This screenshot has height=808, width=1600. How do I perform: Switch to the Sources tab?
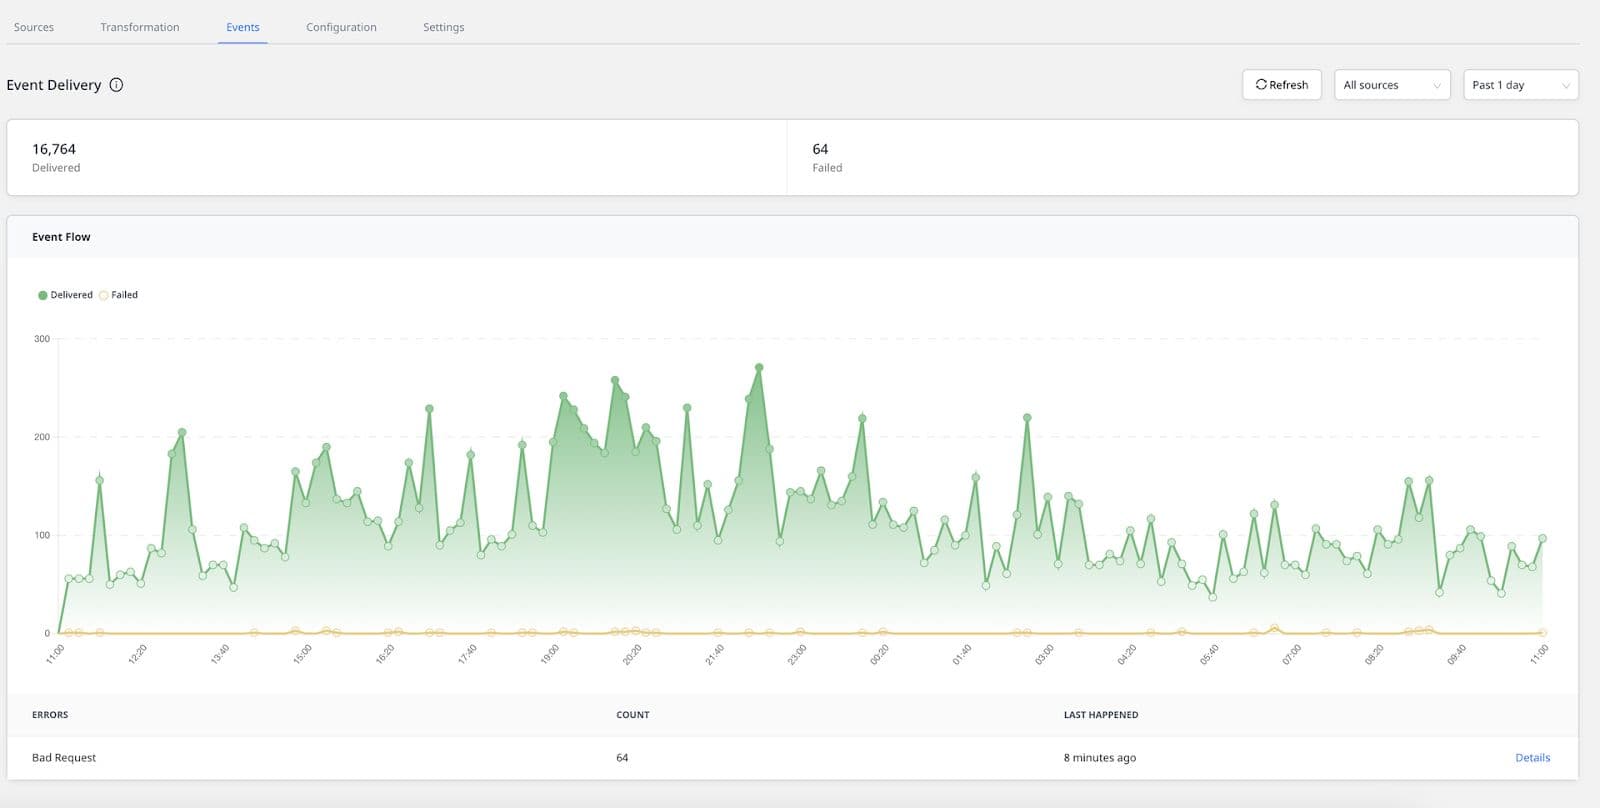pyautogui.click(x=34, y=27)
